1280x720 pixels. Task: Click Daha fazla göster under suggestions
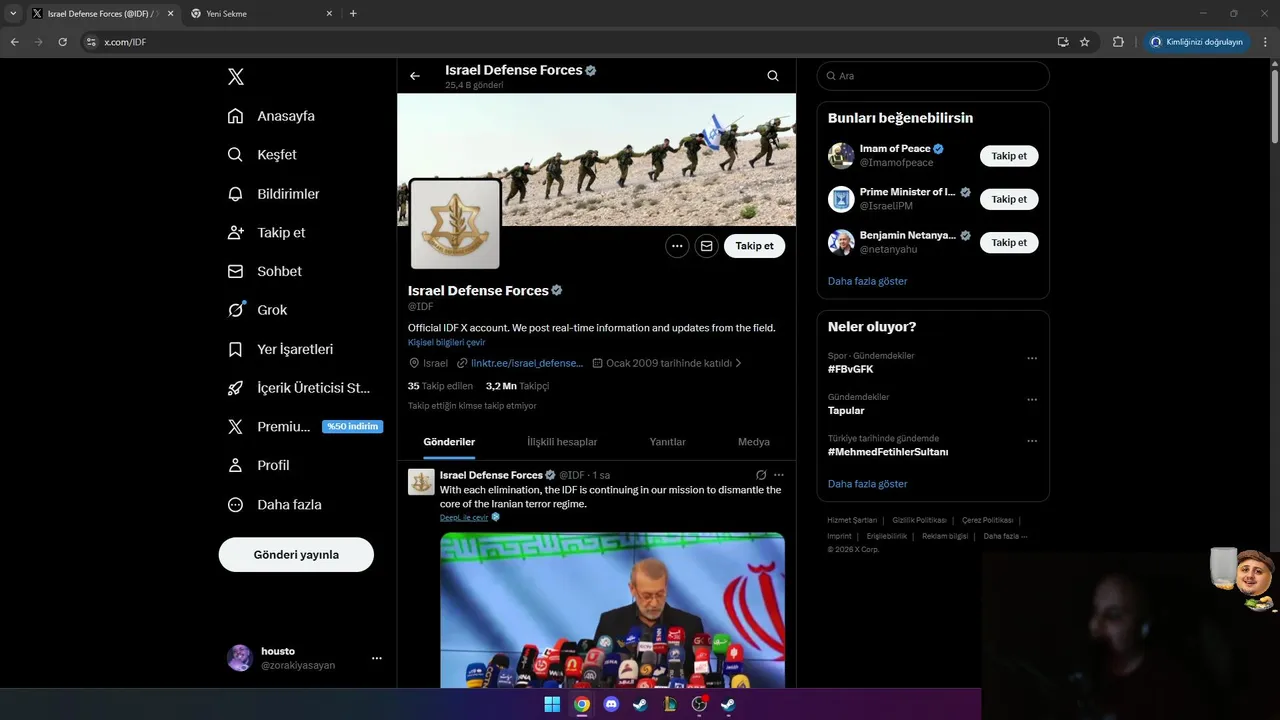[x=867, y=281]
